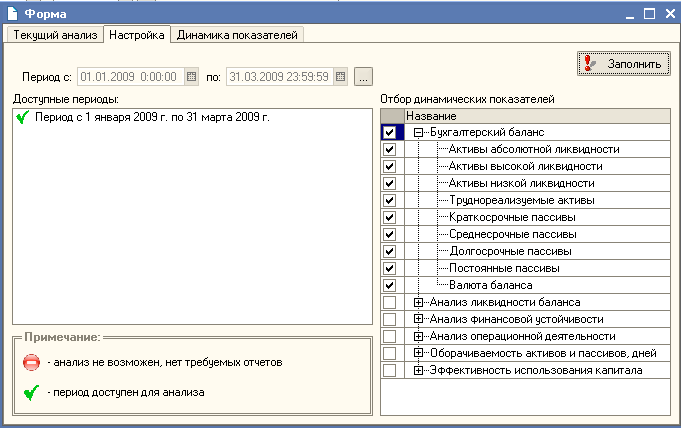Select Постоянные пассивы row text
This screenshot has height=428, width=681.
pyautogui.click(x=504, y=268)
